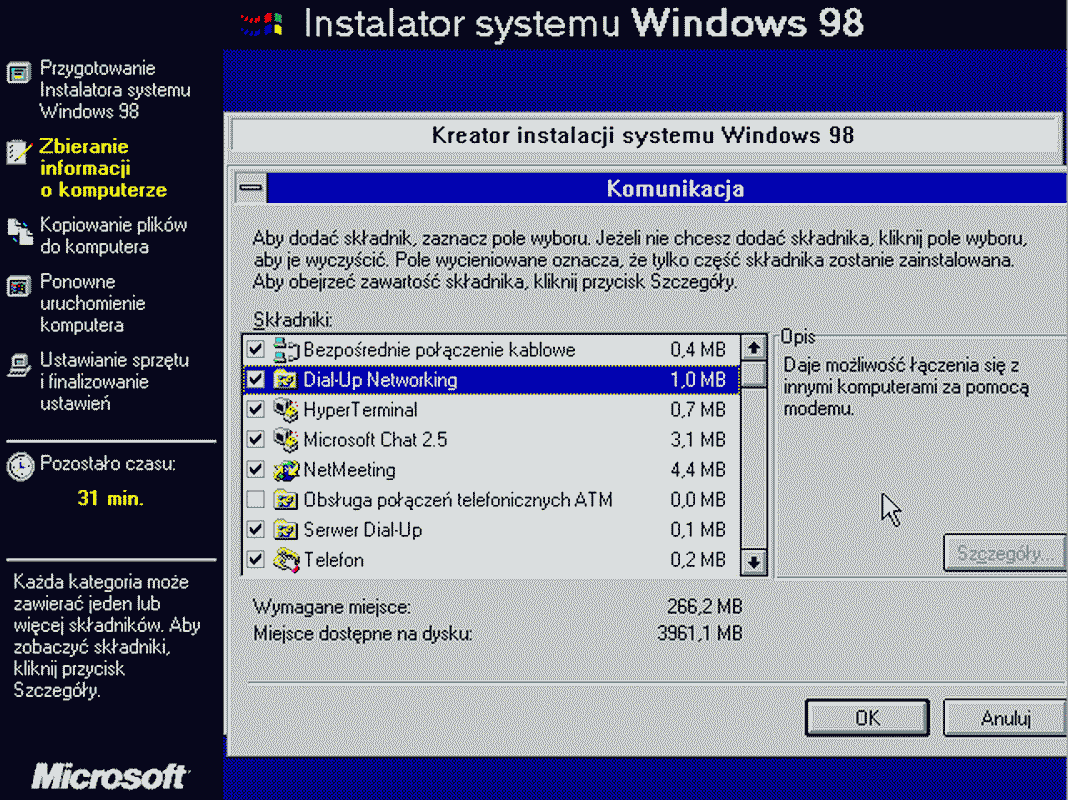
Task: Click the 4,4 MB size value
Action: [x=698, y=470]
